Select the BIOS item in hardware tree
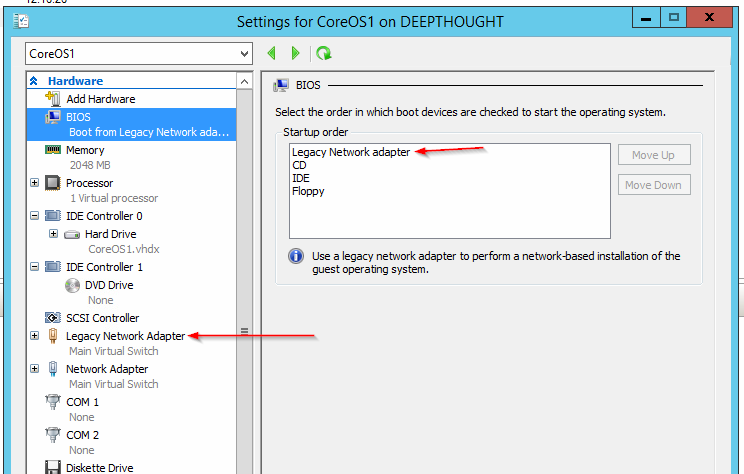Image resolution: width=744 pixels, height=474 pixels. (x=78, y=117)
